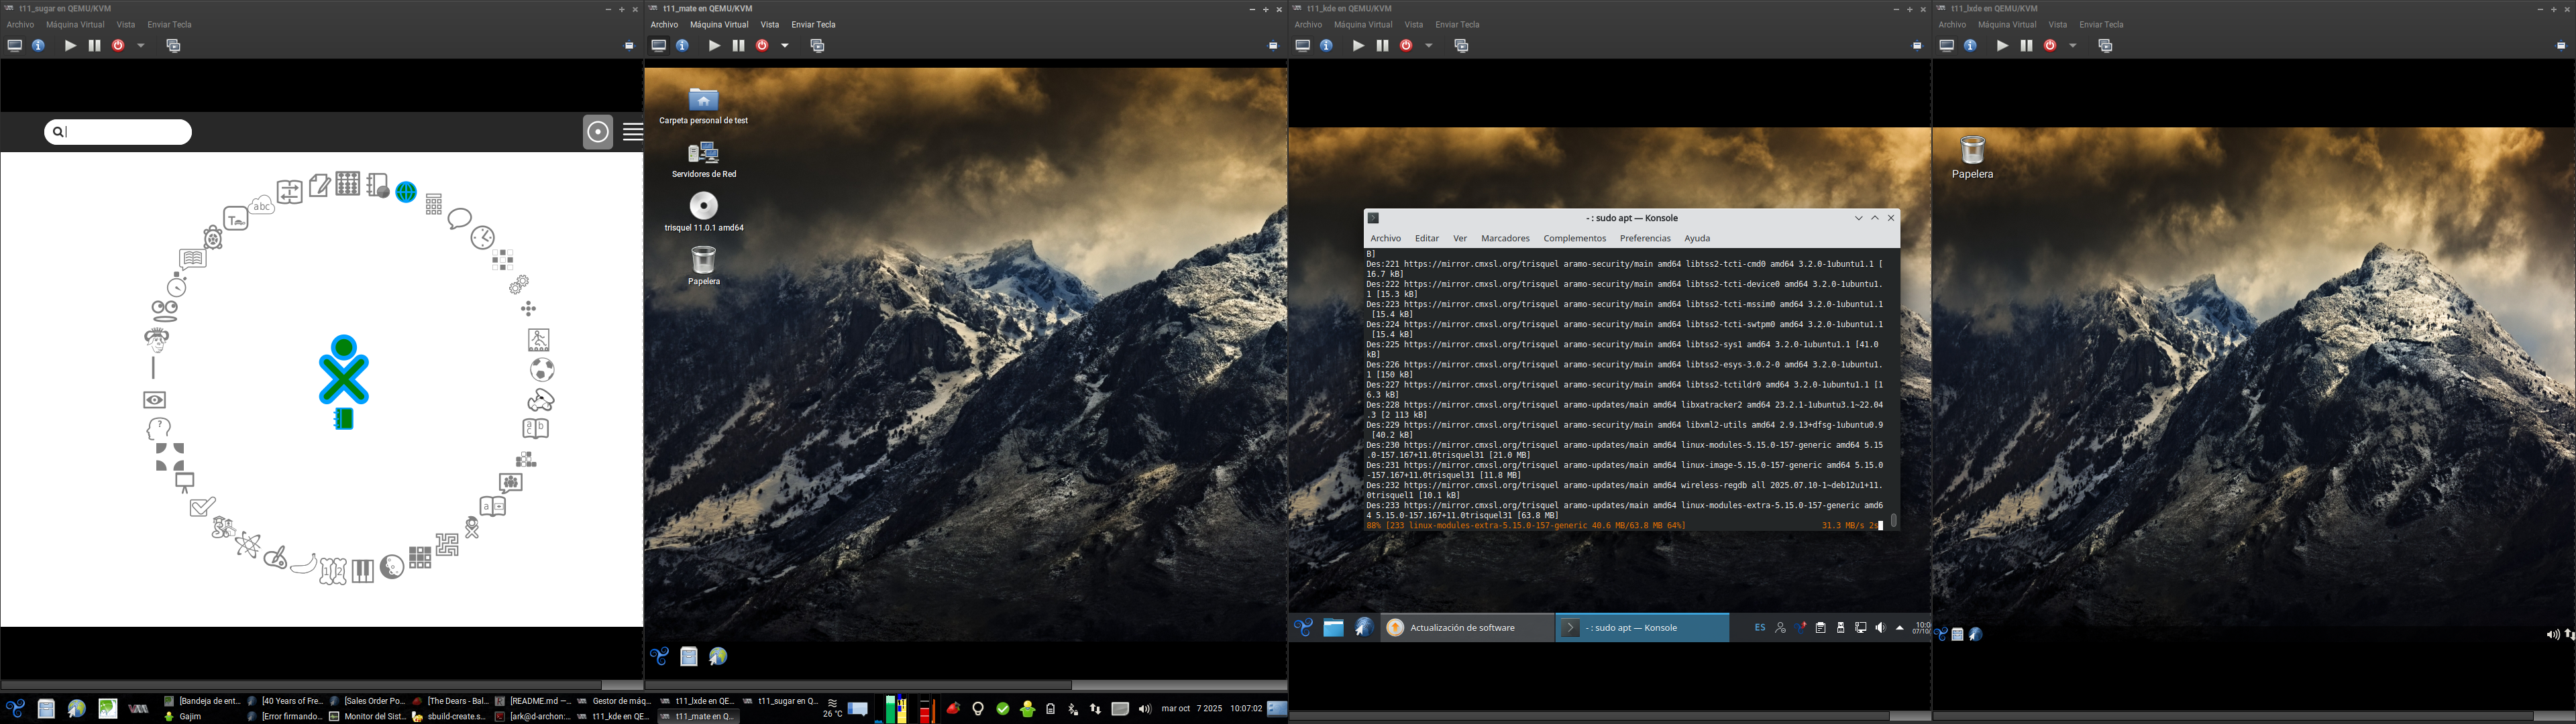Open Máquina Virtual menu in t11_kde window

pyautogui.click(x=1362, y=25)
